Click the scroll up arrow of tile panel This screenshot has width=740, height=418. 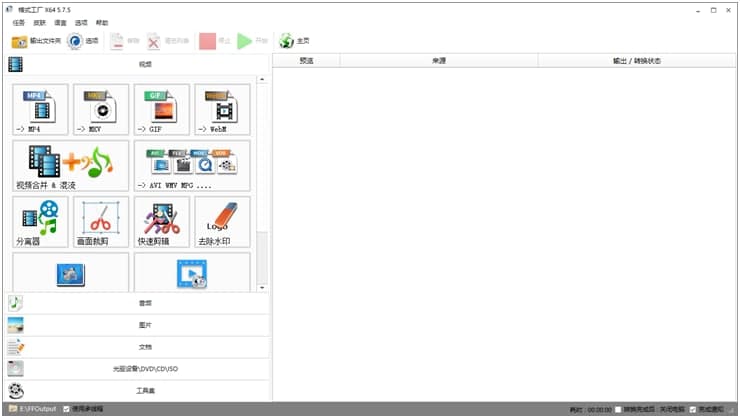(262, 79)
